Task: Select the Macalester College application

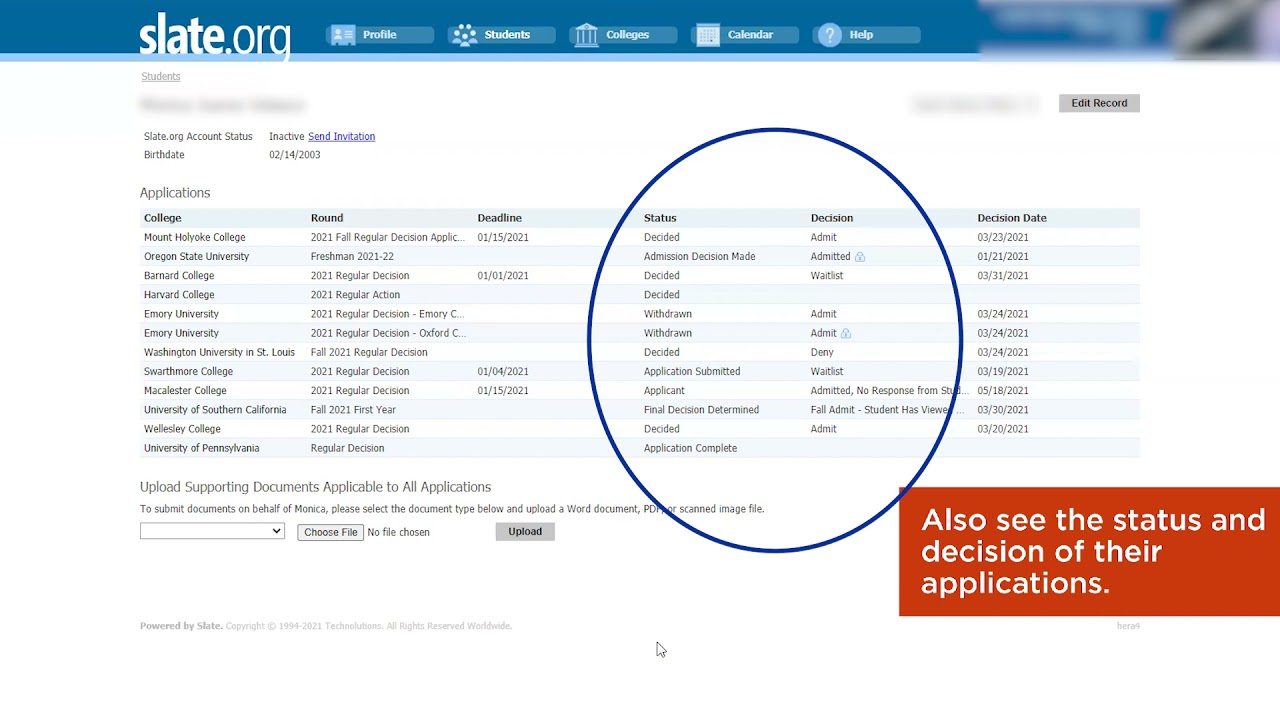Action: point(640,391)
